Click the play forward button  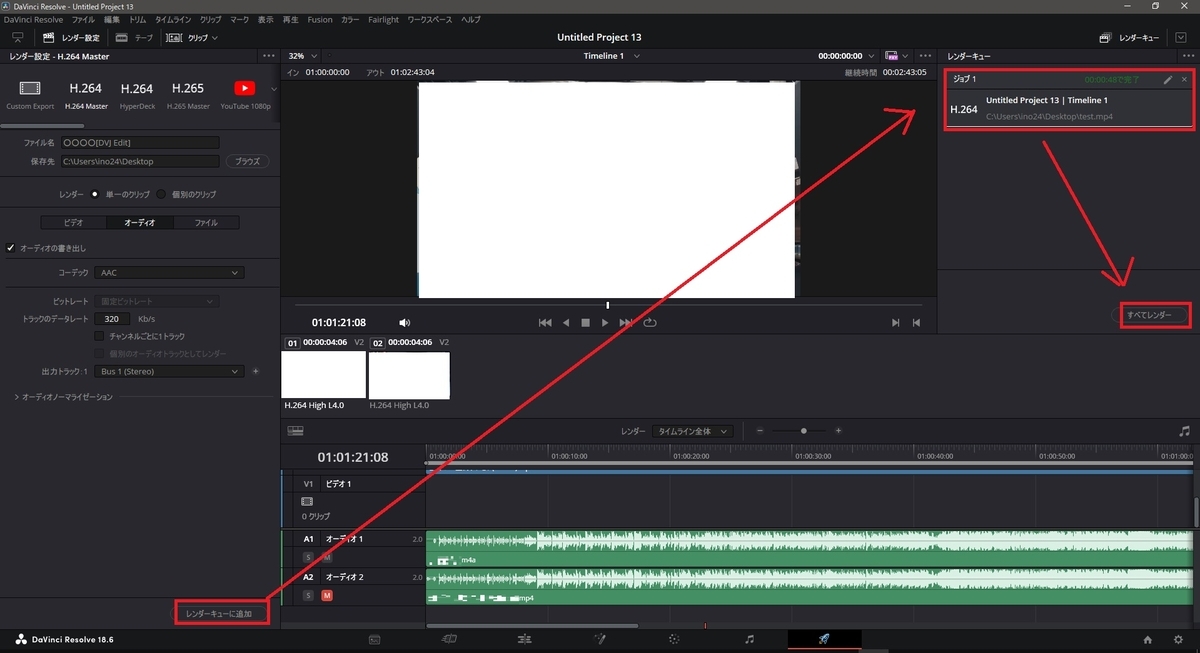click(605, 323)
